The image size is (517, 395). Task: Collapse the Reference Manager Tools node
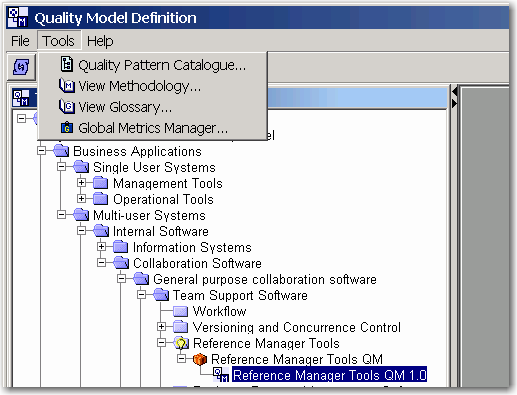[161, 343]
